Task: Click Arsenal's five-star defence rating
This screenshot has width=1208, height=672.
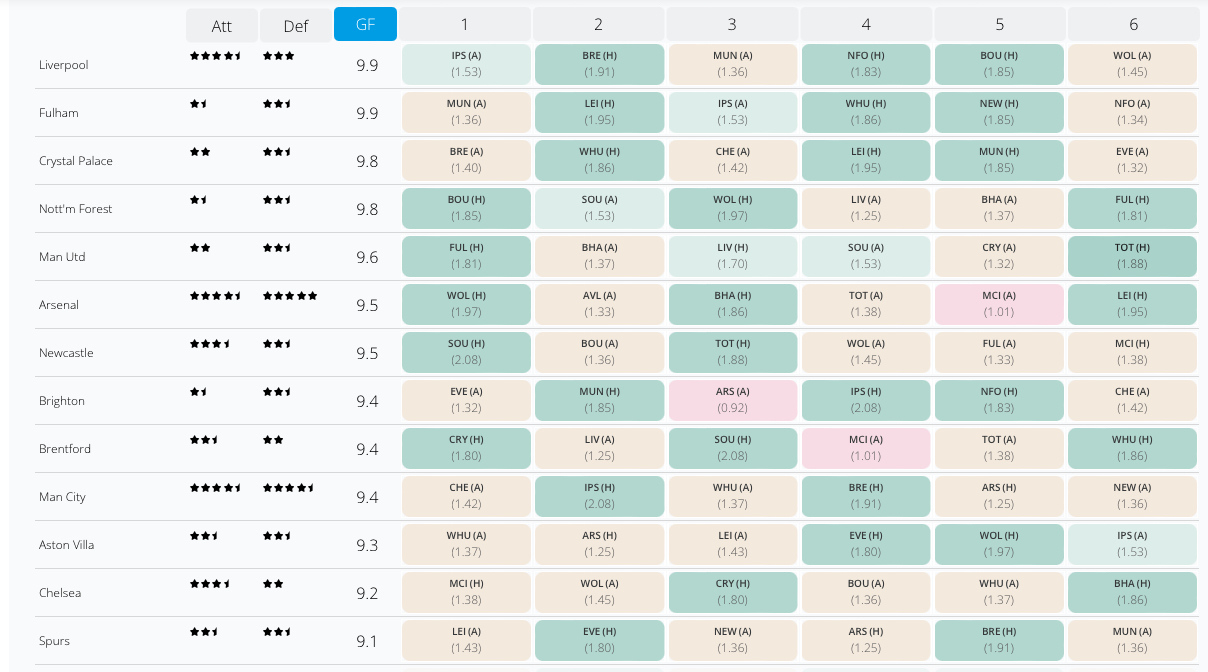Action: pyautogui.click(x=290, y=296)
